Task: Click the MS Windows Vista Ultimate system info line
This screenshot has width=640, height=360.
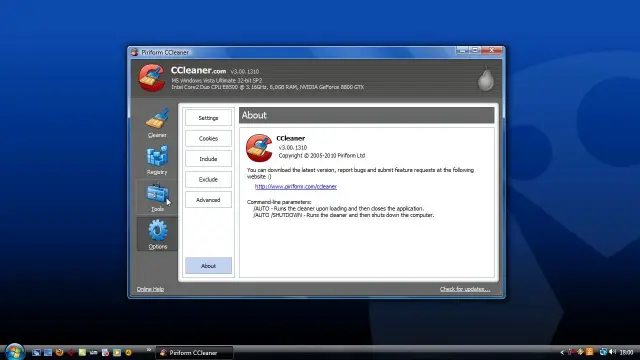Action: pyautogui.click(x=217, y=81)
